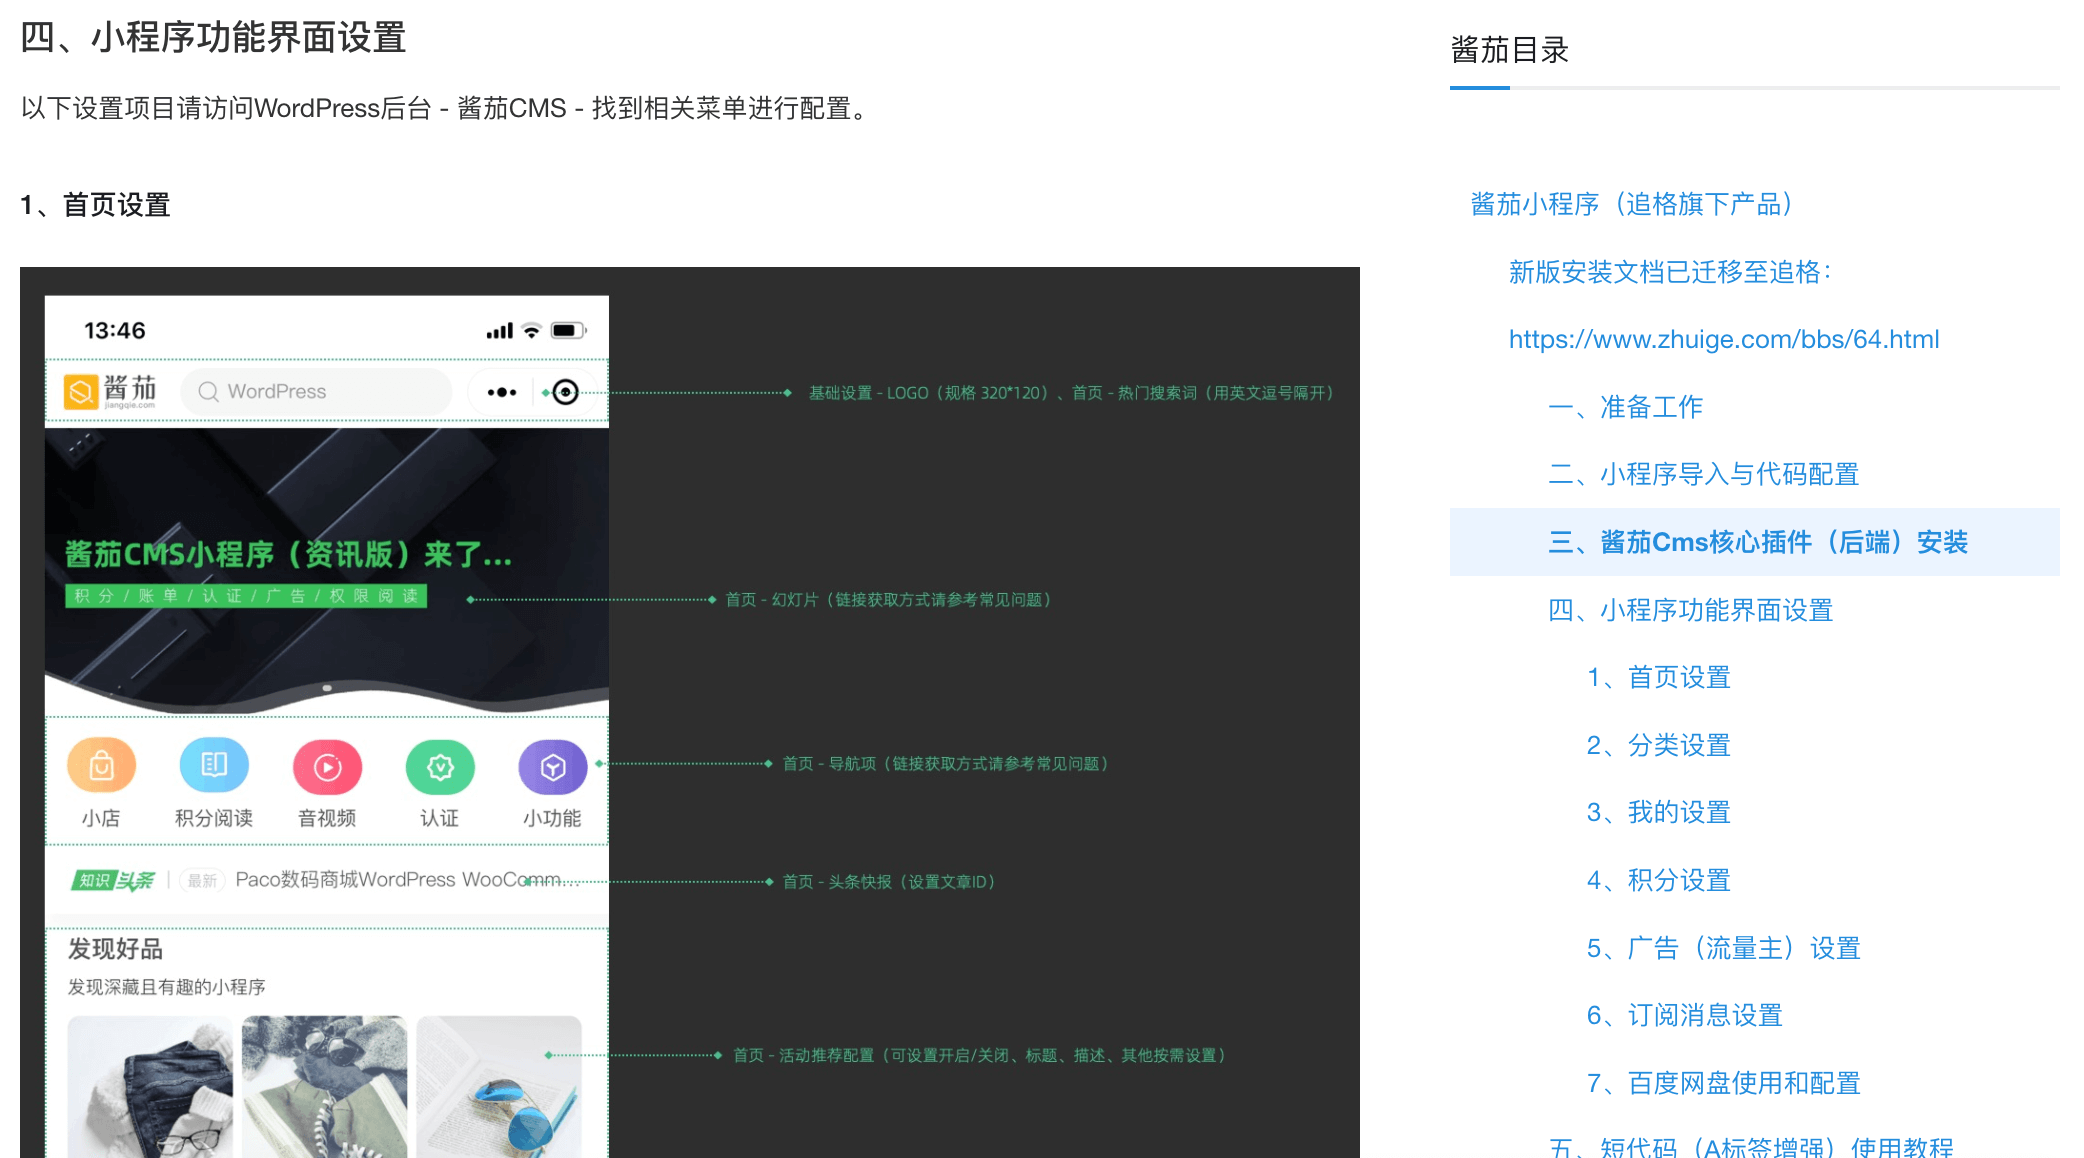Click the Wi-Fi status icon
Viewport: 2084px width, 1158px height.
pos(532,330)
